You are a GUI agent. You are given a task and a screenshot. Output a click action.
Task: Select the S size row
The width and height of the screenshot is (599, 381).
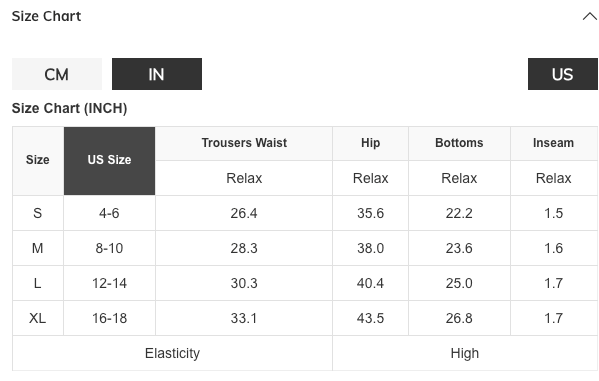click(305, 213)
